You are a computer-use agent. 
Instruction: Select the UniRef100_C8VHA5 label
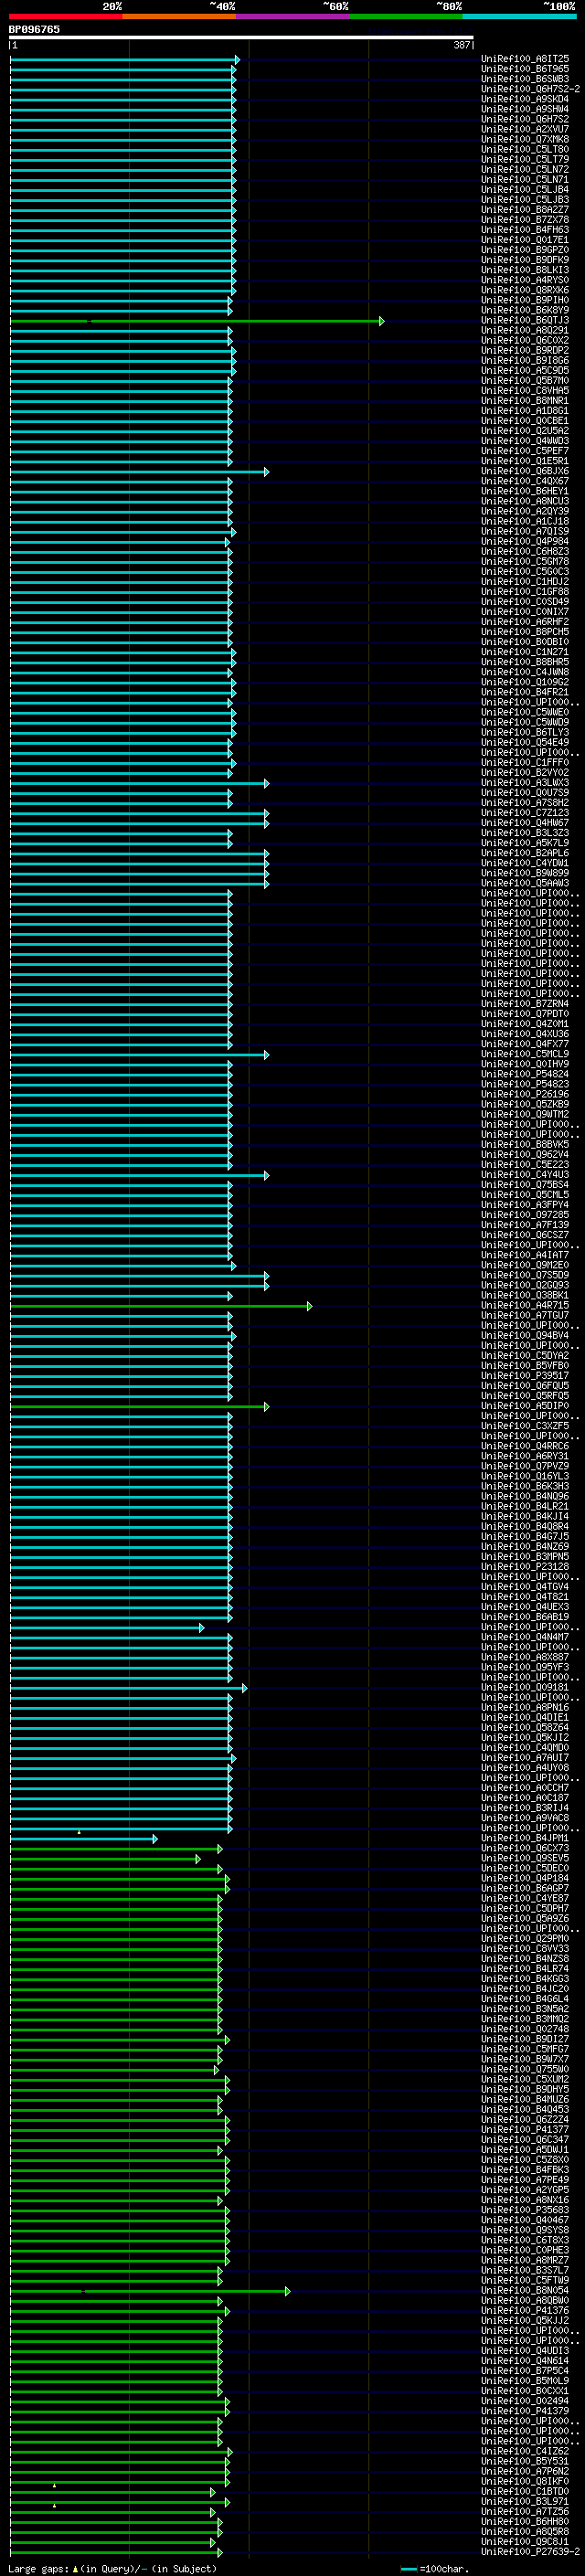525,391
